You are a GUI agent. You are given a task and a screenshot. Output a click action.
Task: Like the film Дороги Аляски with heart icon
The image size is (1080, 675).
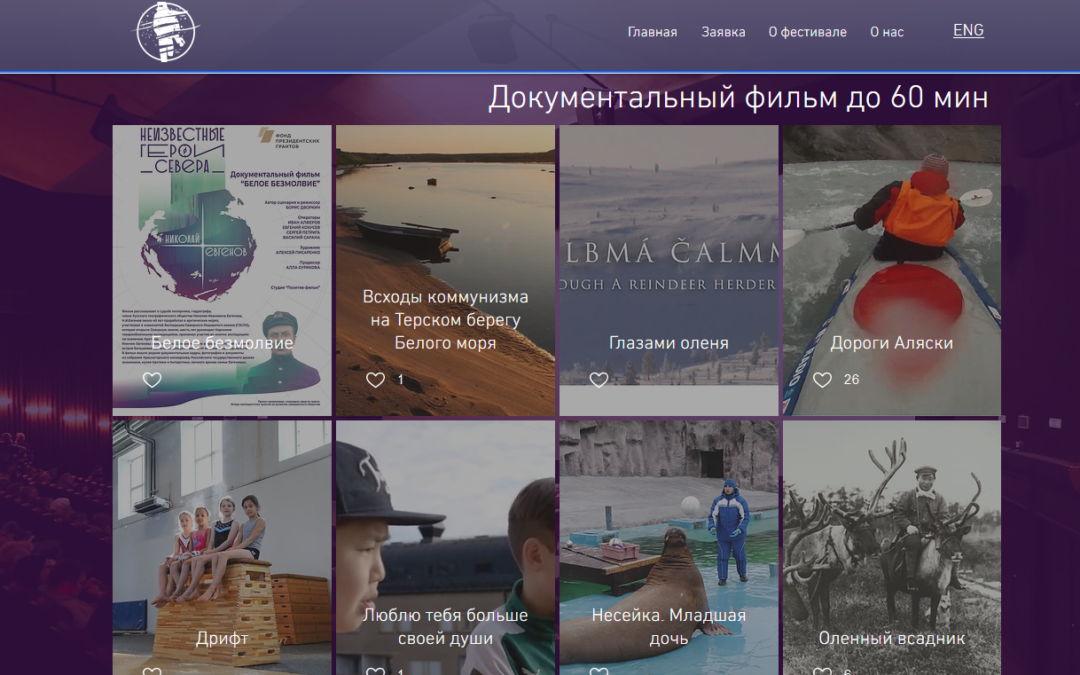pyautogui.click(x=822, y=380)
